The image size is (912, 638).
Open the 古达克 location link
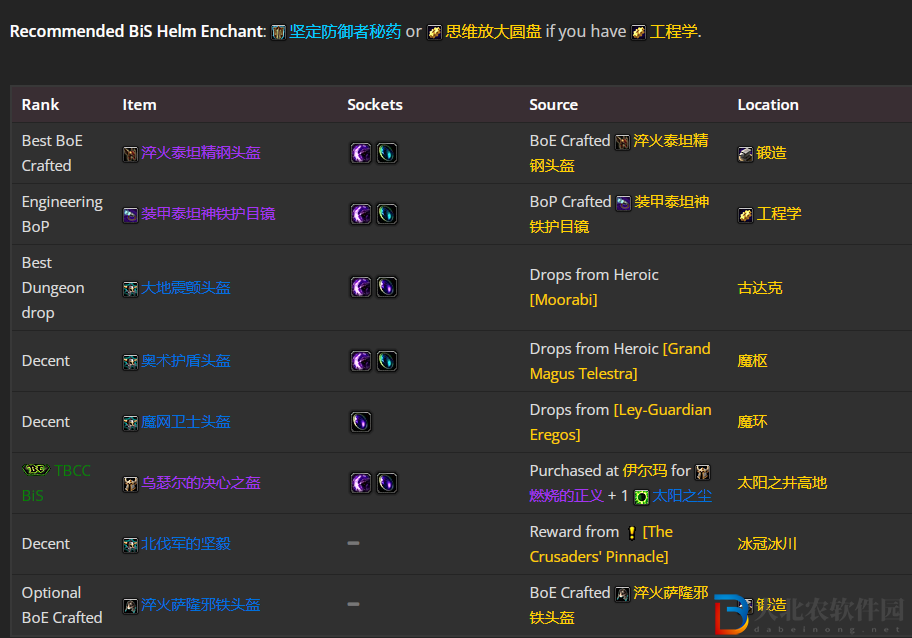760,288
